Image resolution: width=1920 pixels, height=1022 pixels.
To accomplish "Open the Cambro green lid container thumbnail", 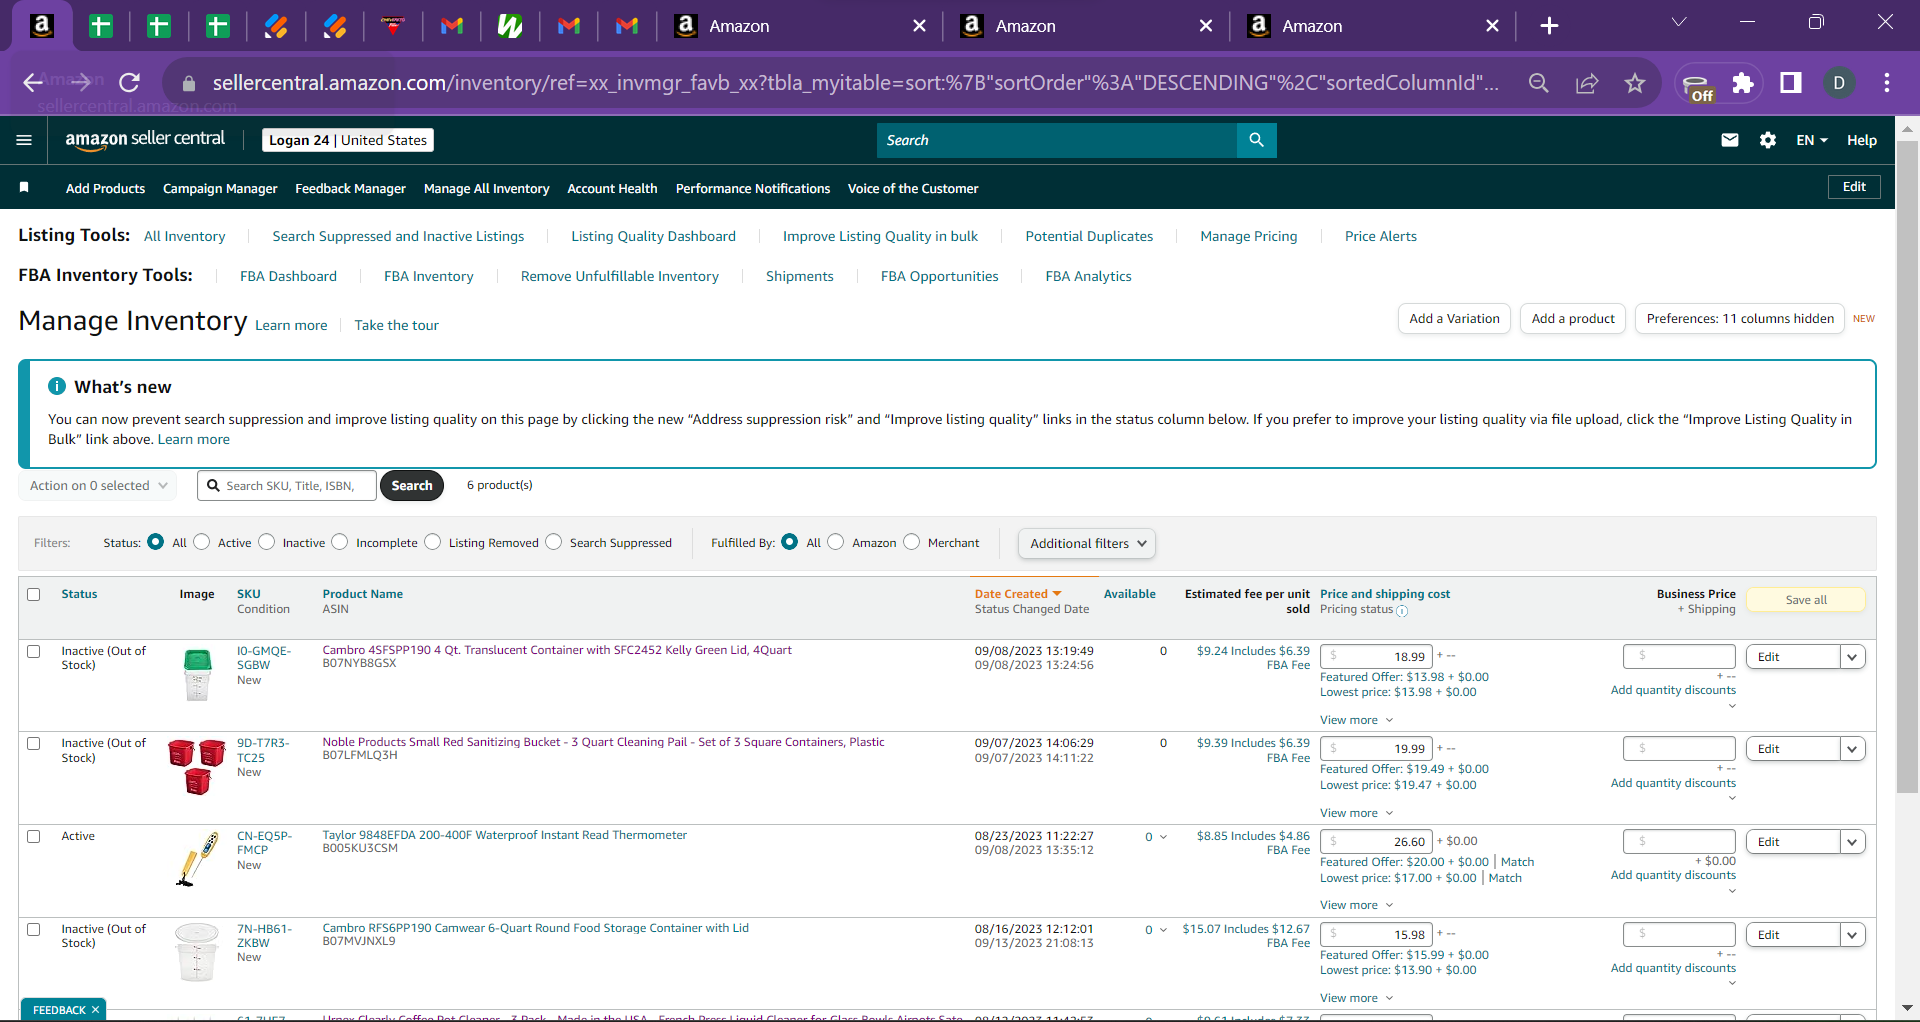I will pos(198,675).
